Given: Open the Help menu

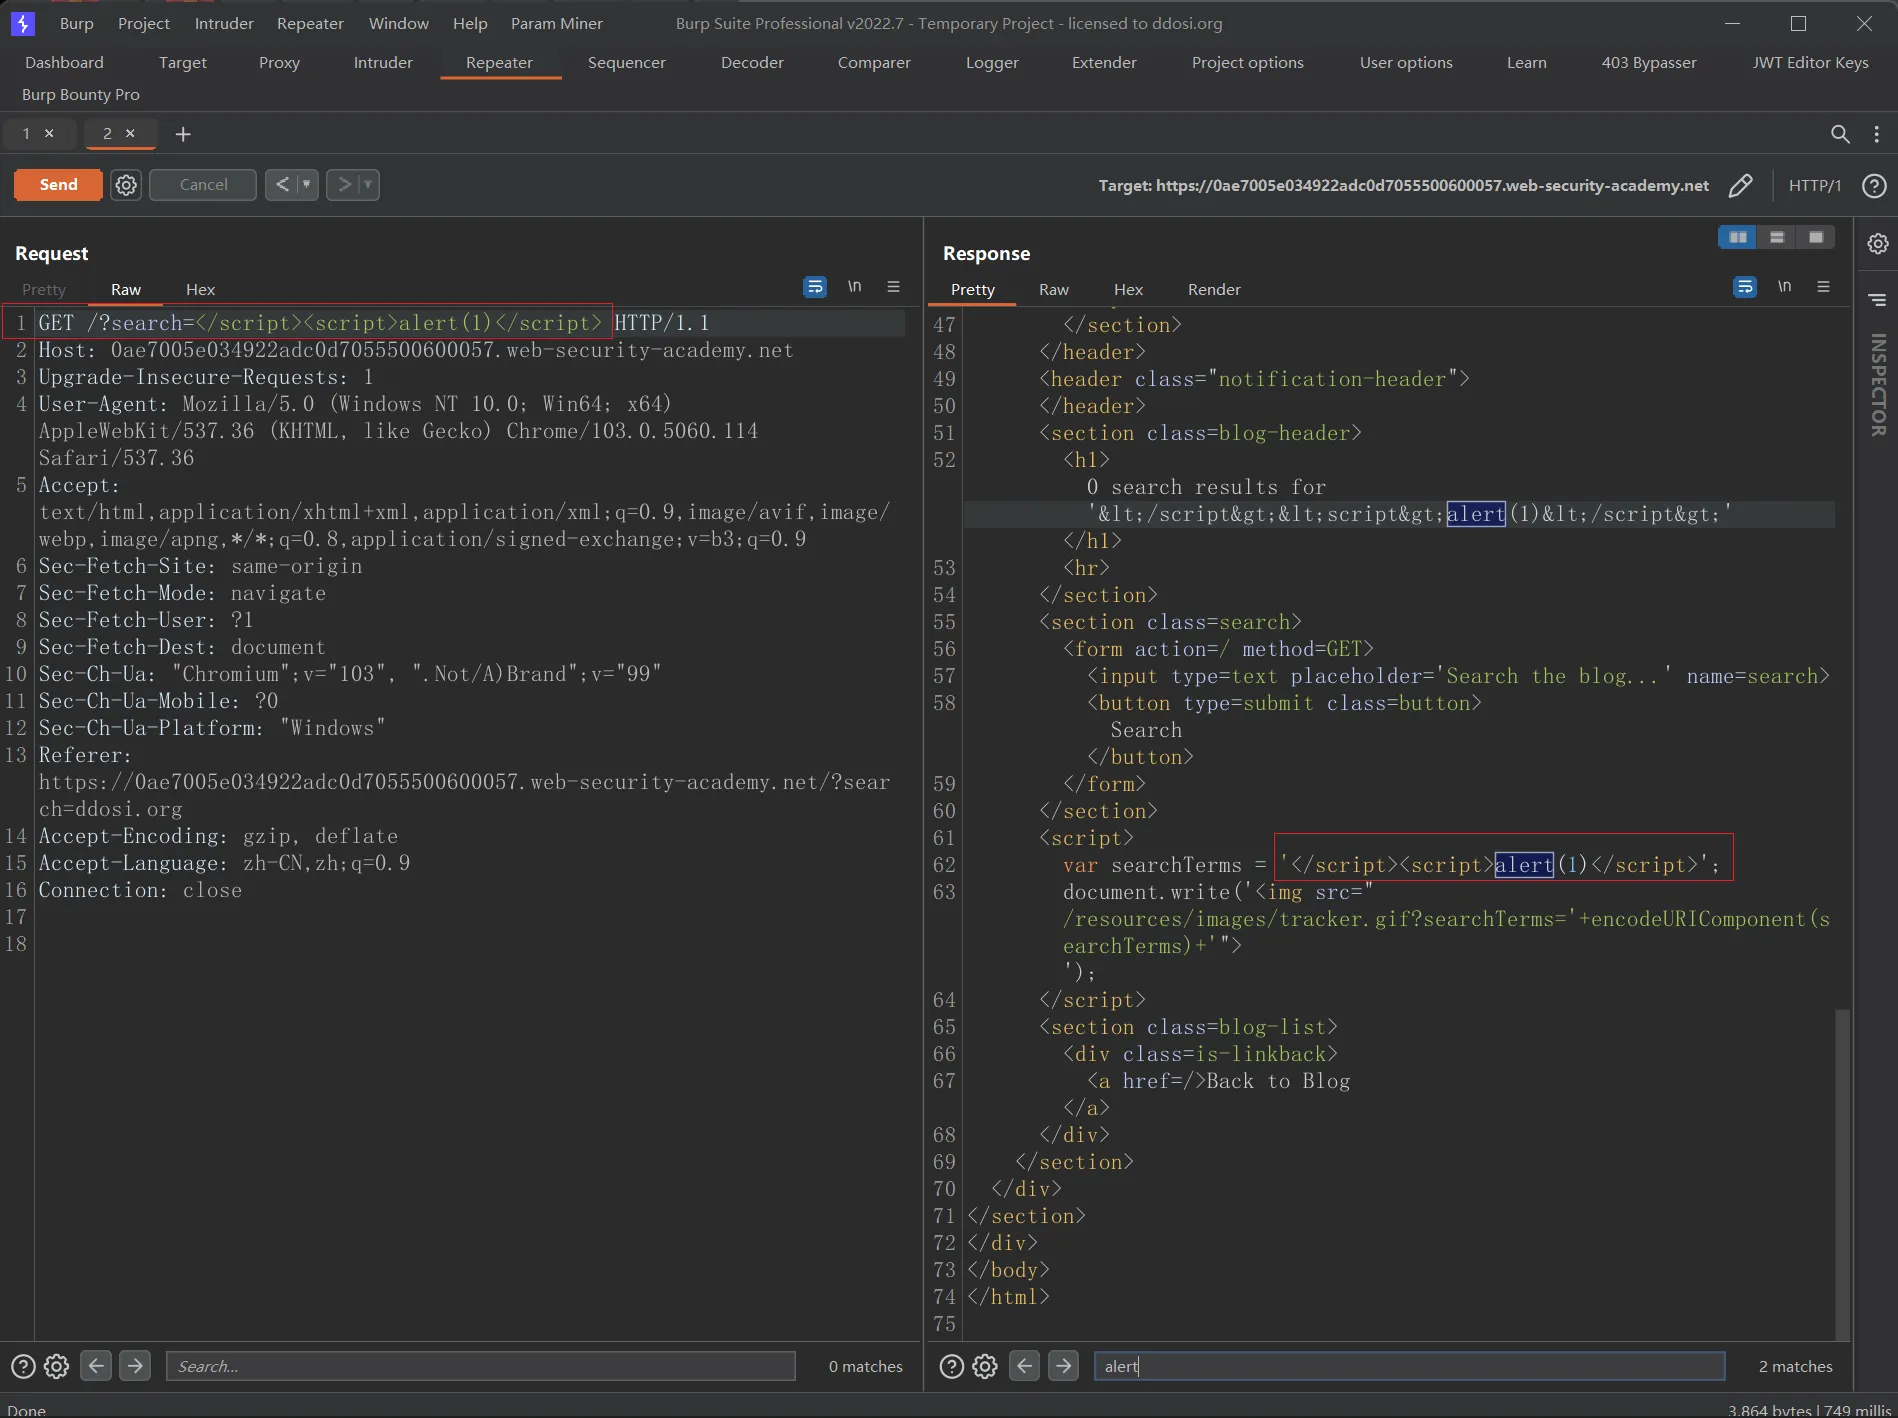Looking at the screenshot, I should (x=470, y=23).
